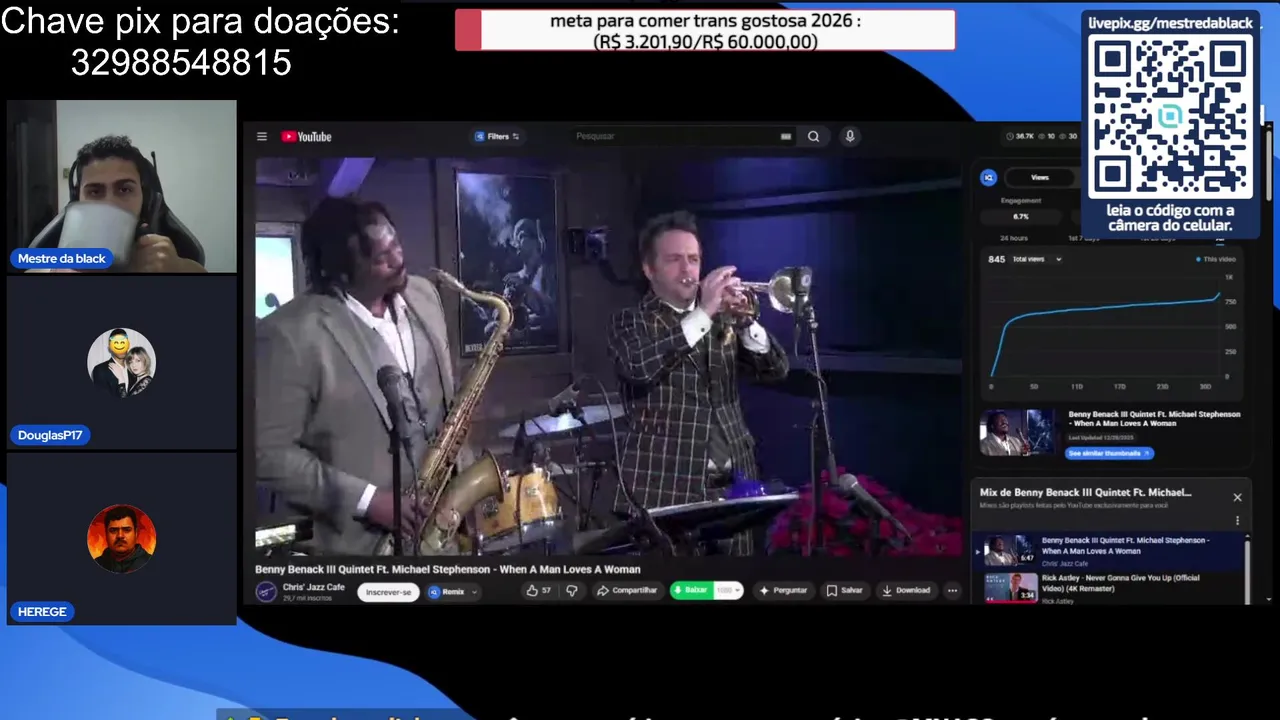Click the Mestre da black webcam tile
1280x720 pixels.
click(x=122, y=186)
